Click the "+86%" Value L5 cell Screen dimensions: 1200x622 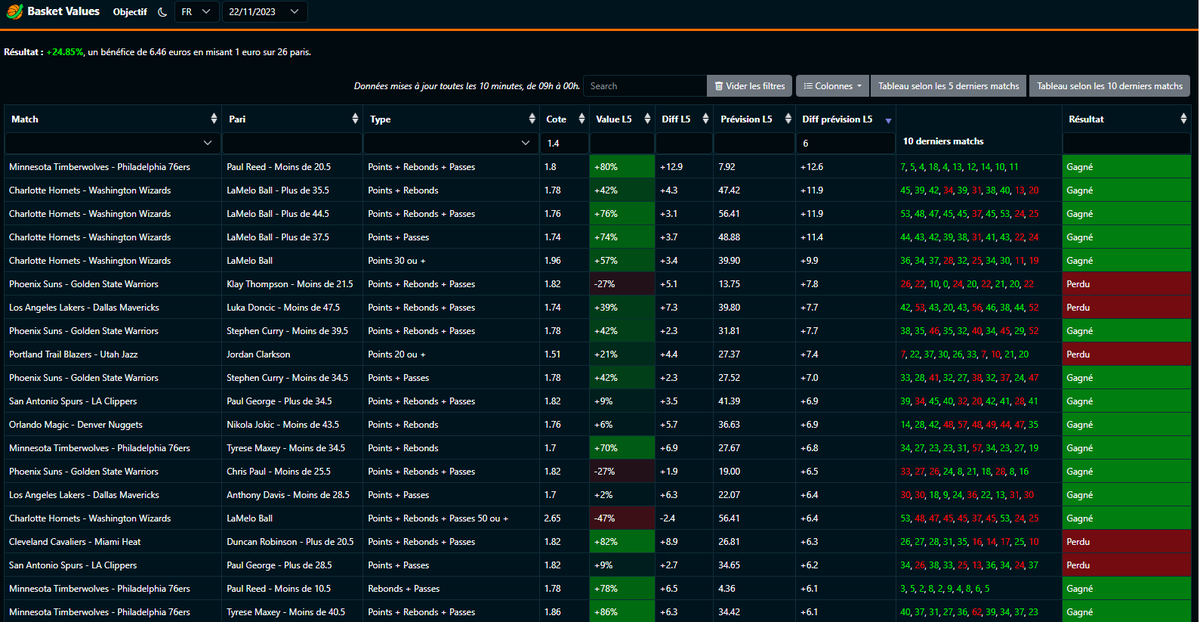622,611
